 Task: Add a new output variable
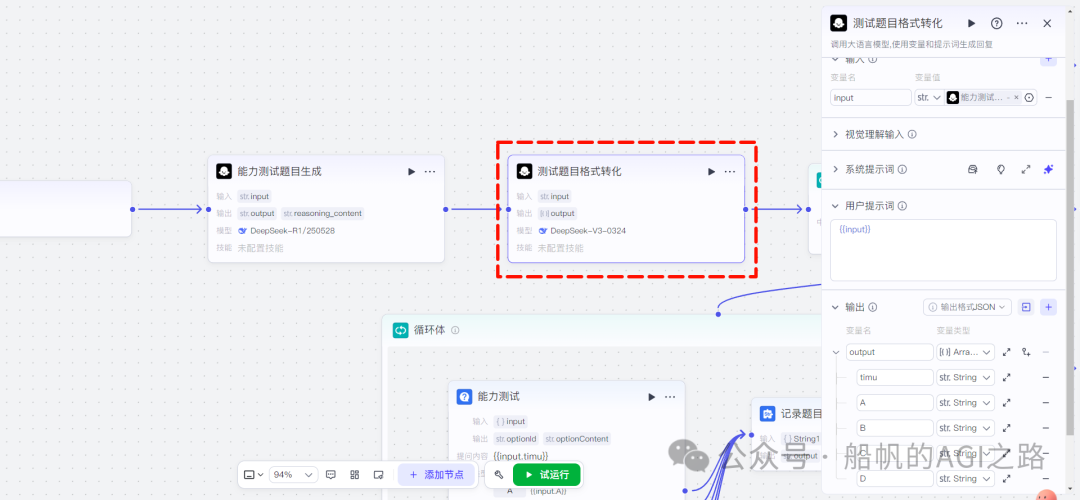coord(1048,307)
